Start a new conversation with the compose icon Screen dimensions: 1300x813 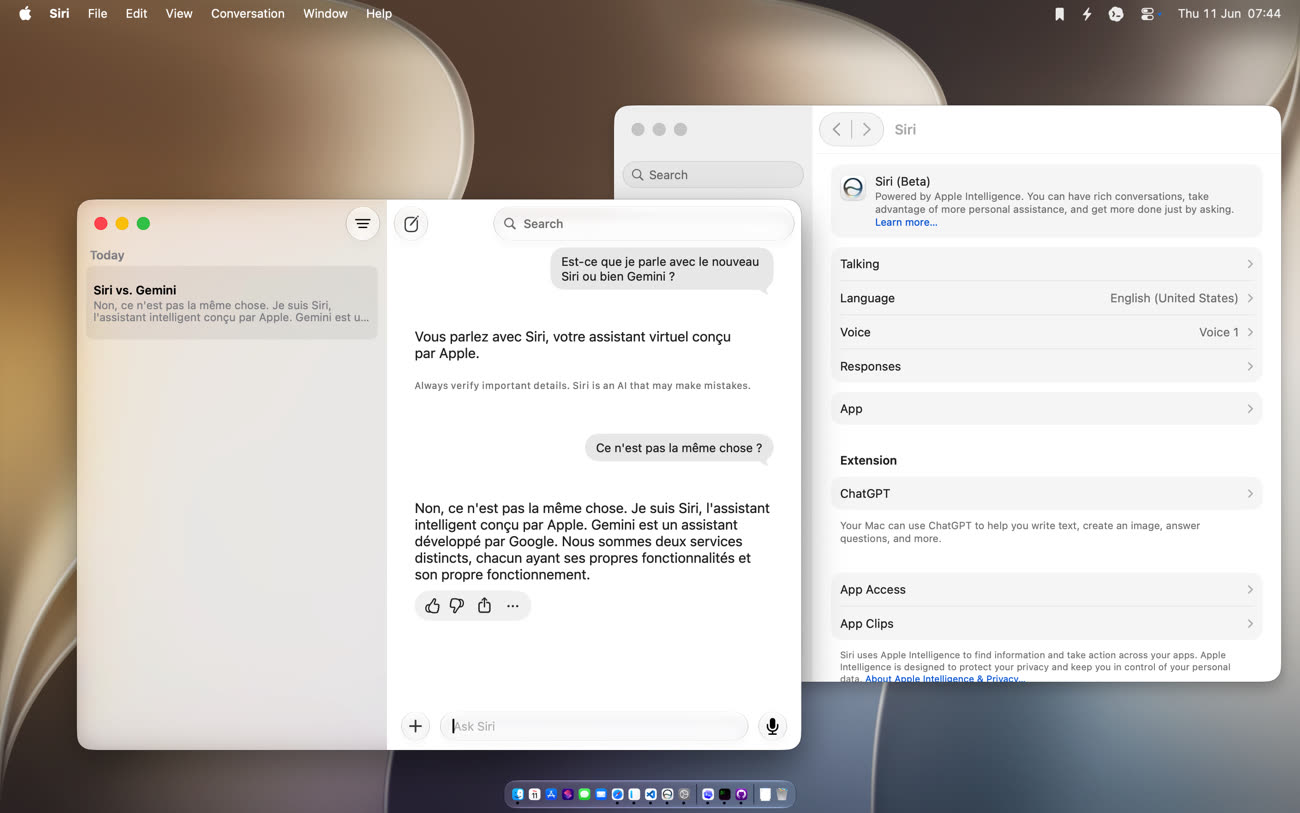(411, 224)
